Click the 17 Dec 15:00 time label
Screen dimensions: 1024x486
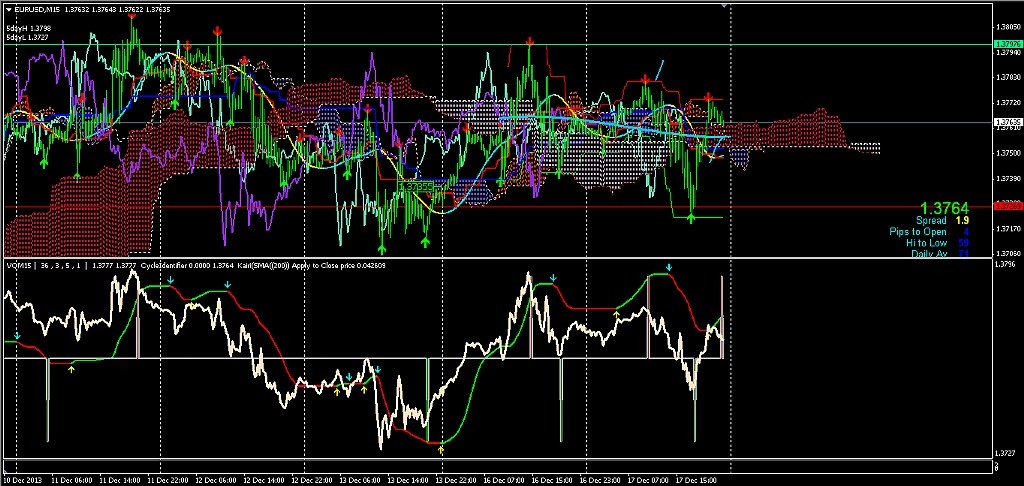click(x=694, y=480)
